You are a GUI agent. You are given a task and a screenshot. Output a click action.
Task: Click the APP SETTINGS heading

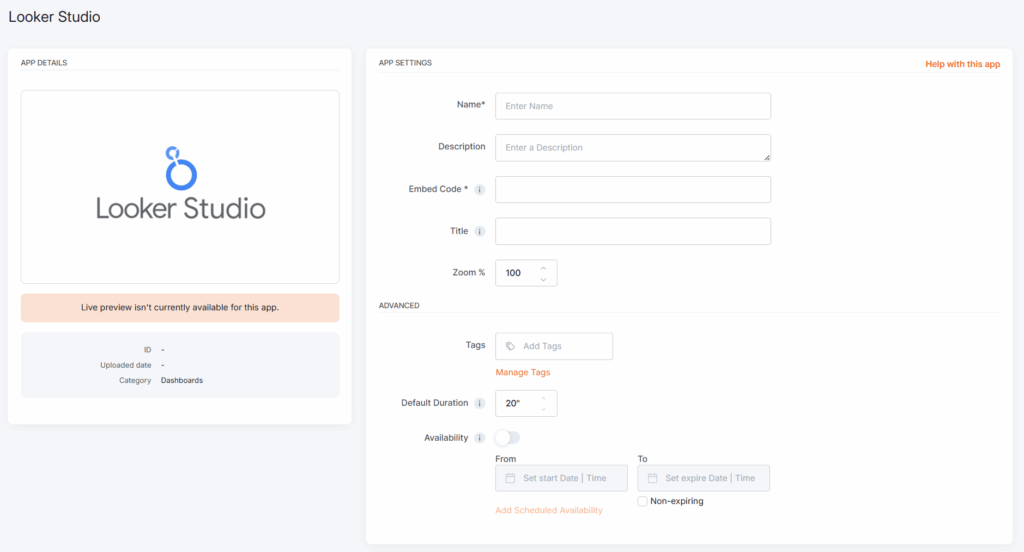(x=405, y=63)
